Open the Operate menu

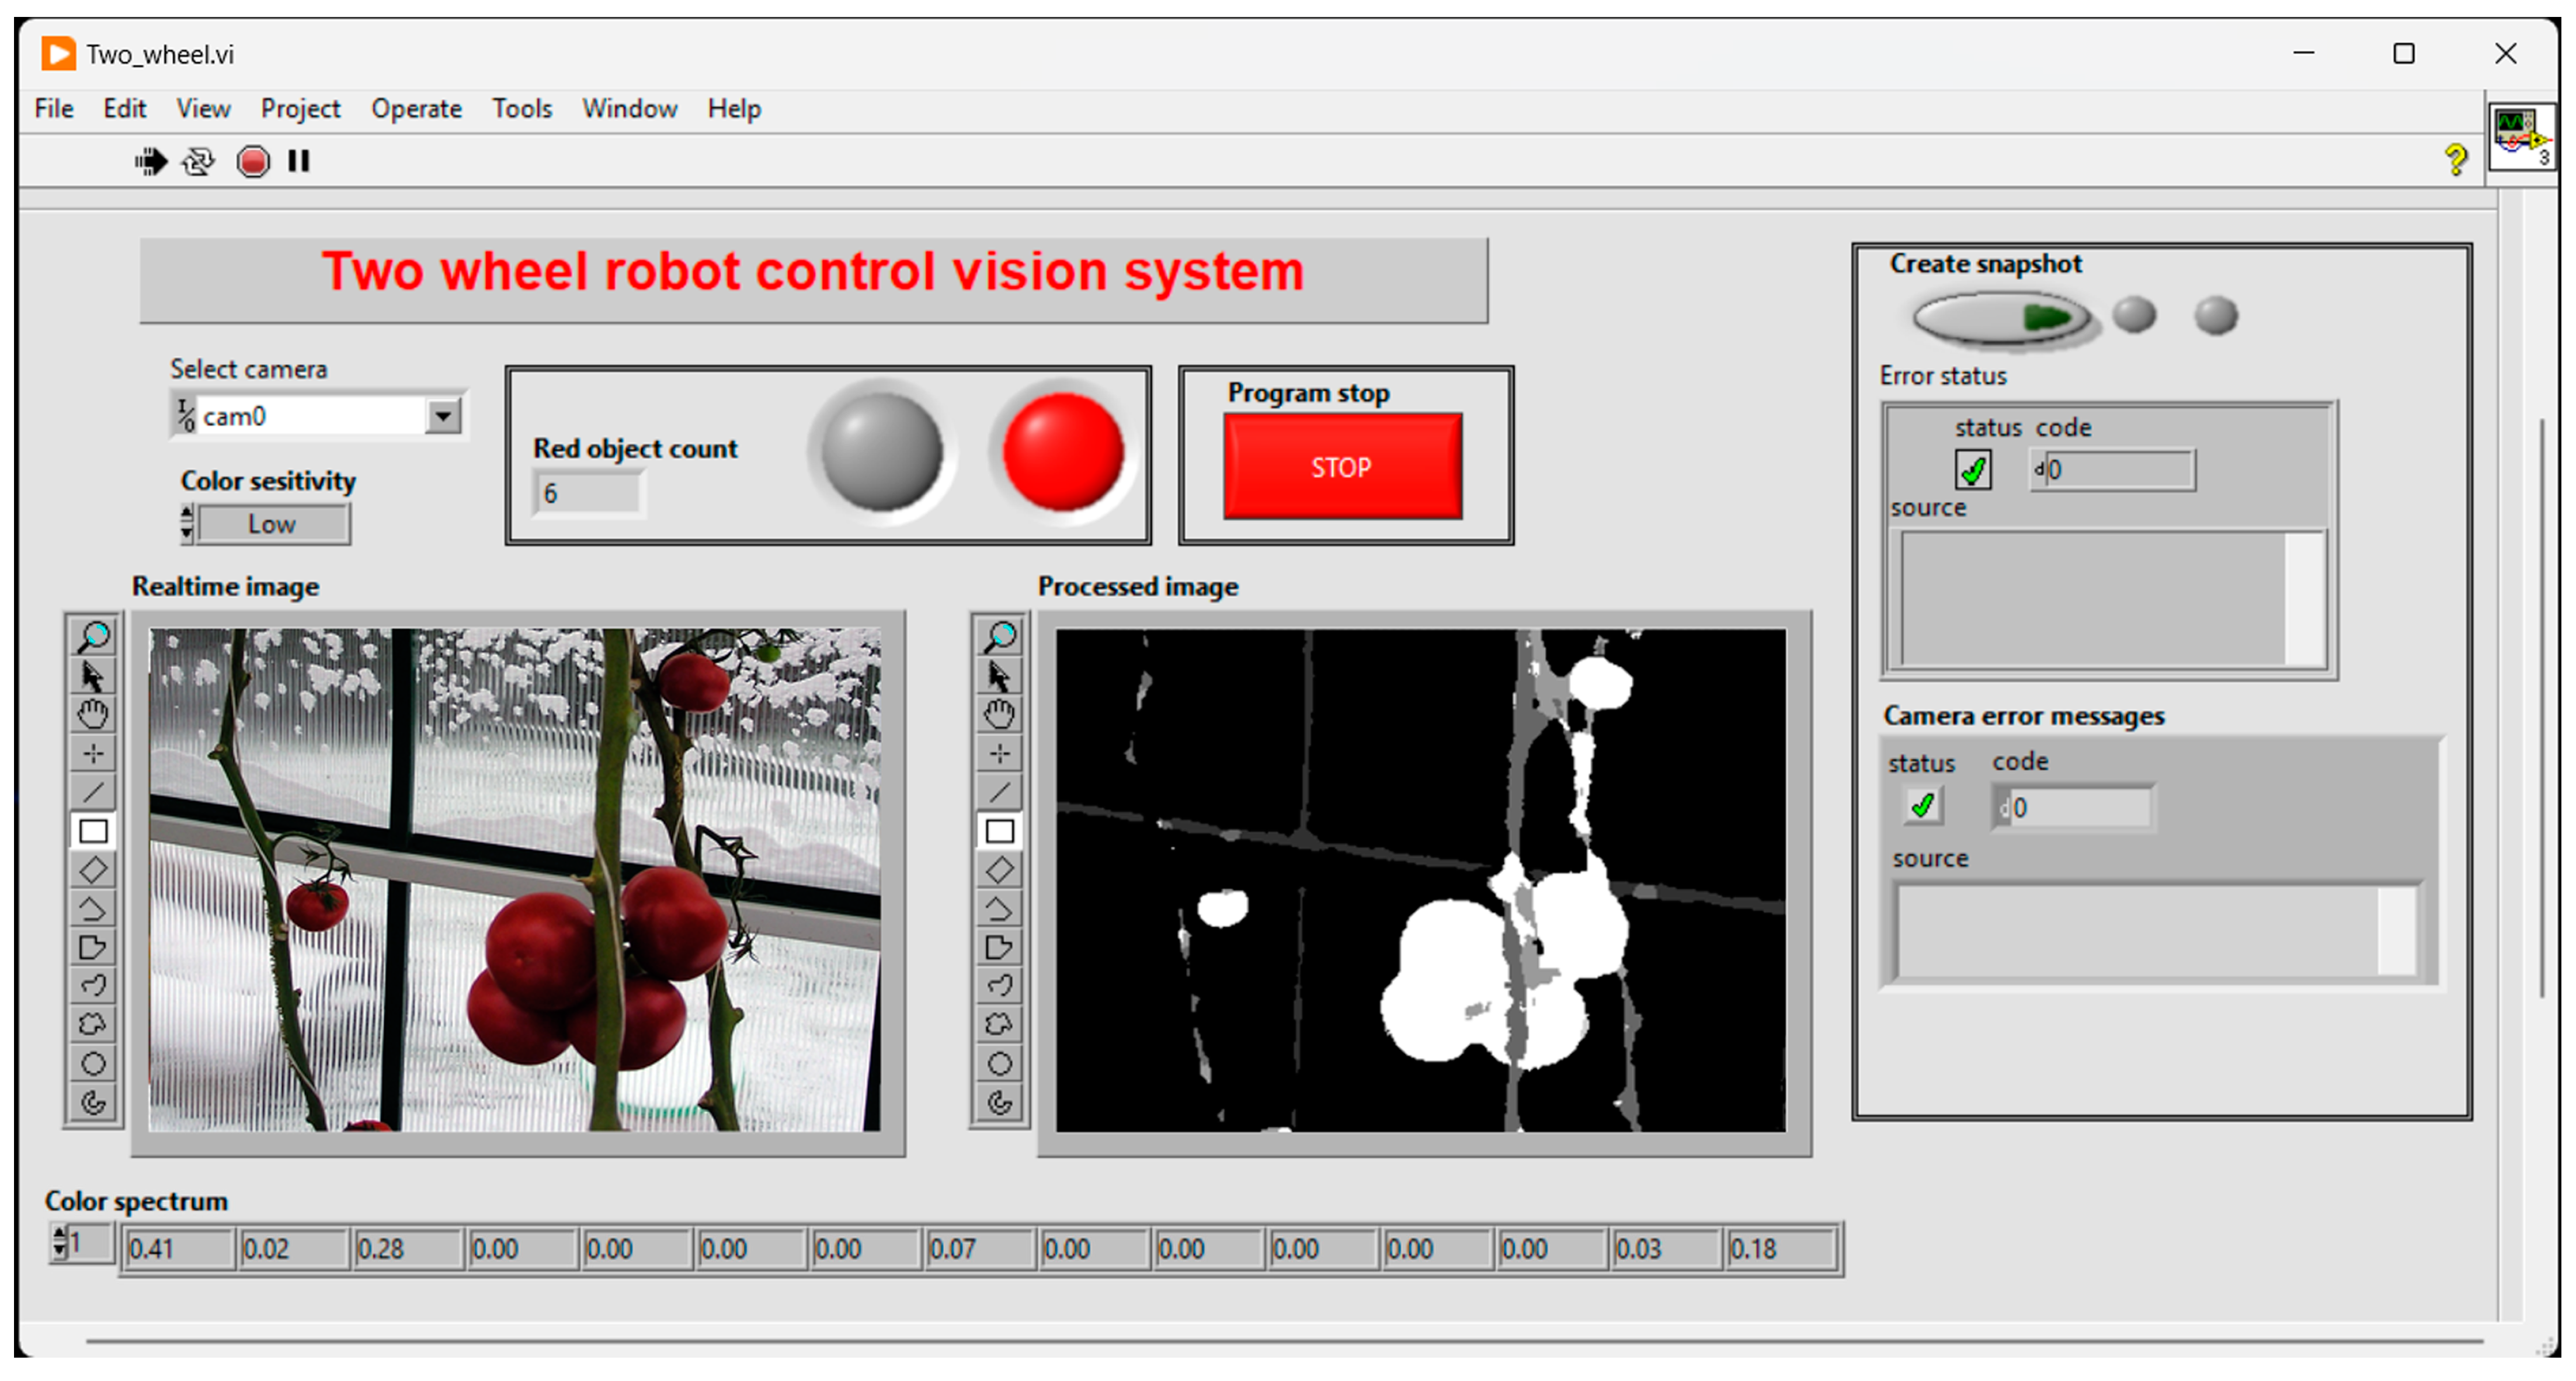click(x=416, y=108)
